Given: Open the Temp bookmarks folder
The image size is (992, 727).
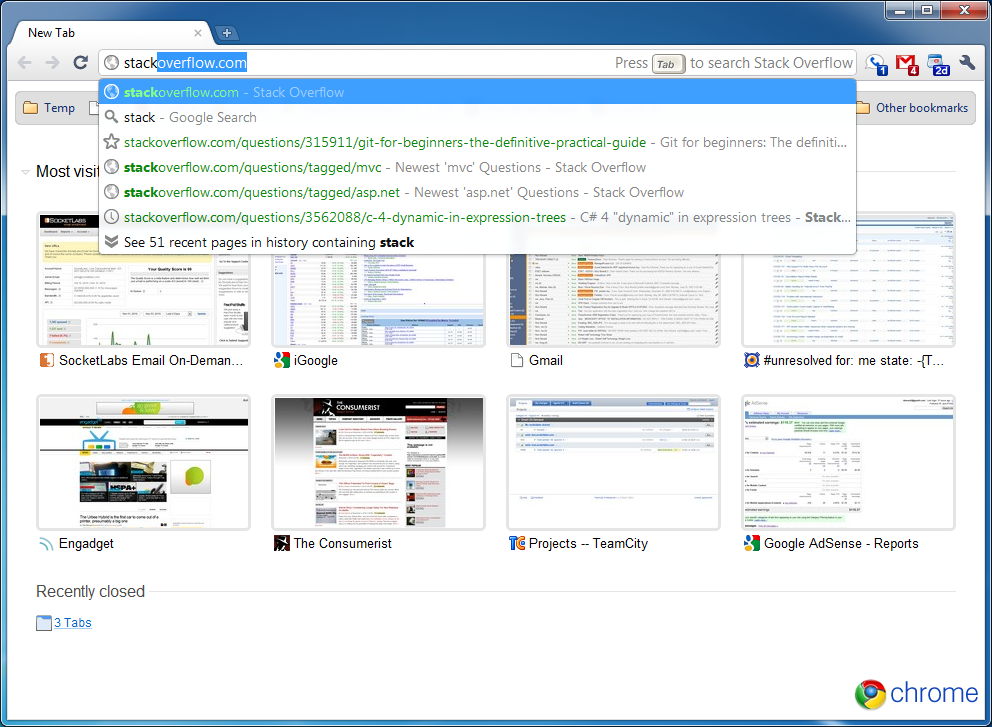Looking at the screenshot, I should click(49, 108).
